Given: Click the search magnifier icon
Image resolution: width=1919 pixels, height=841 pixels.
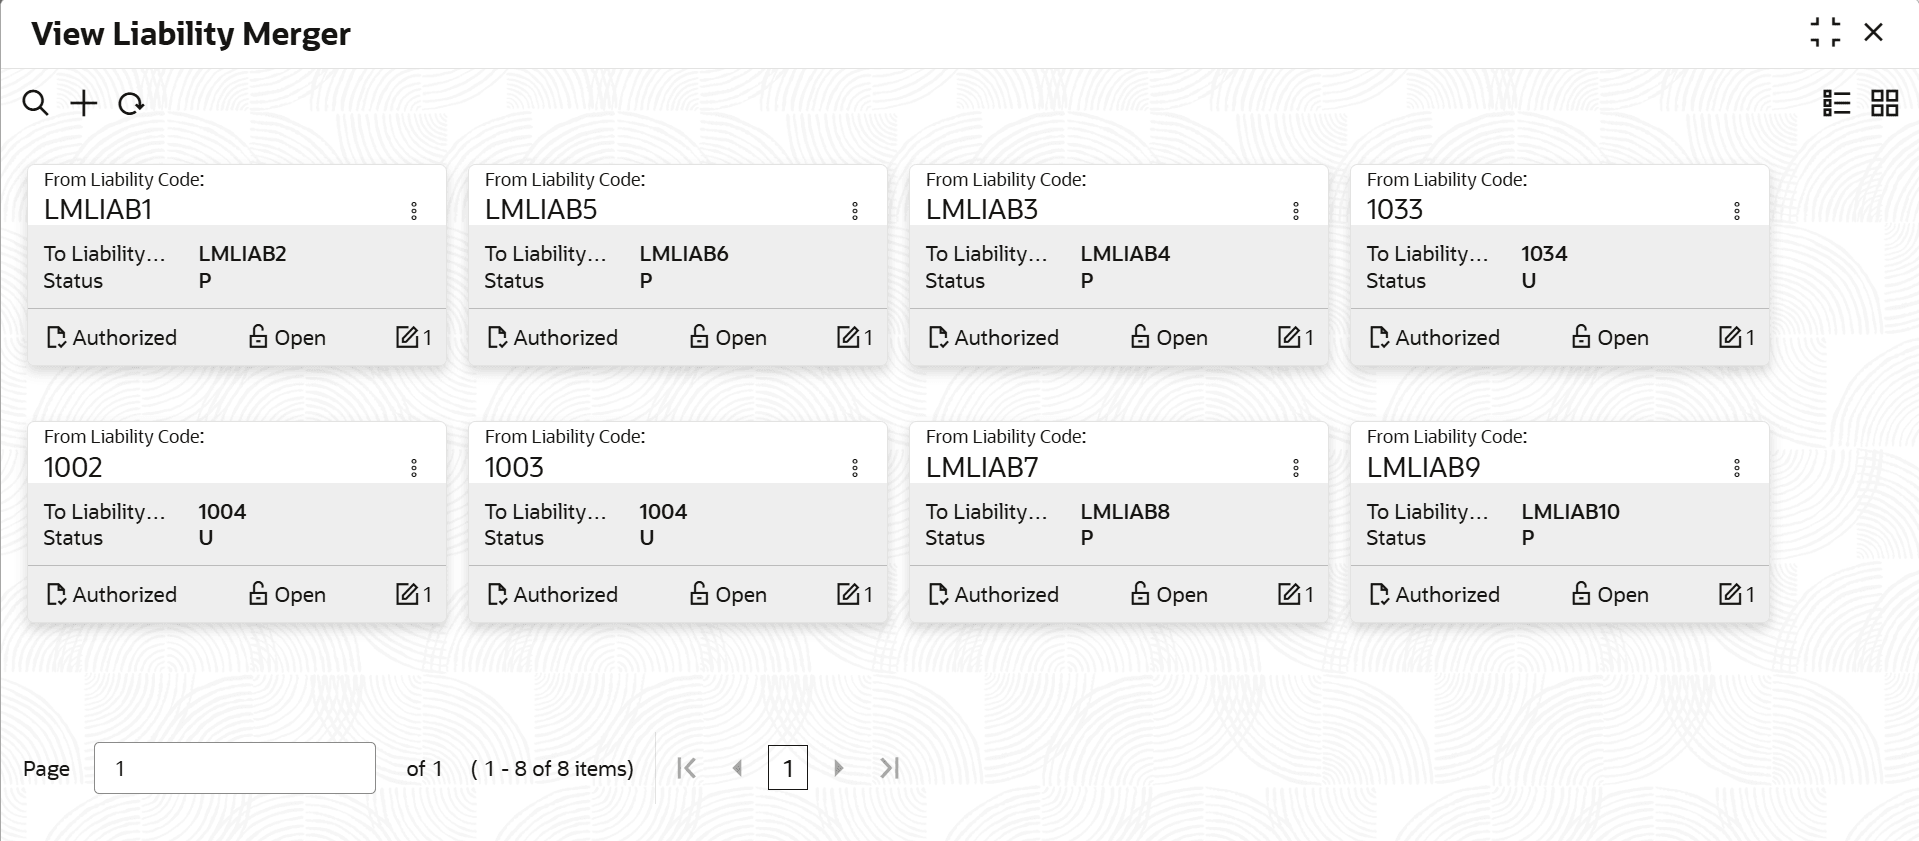Looking at the screenshot, I should (35, 103).
